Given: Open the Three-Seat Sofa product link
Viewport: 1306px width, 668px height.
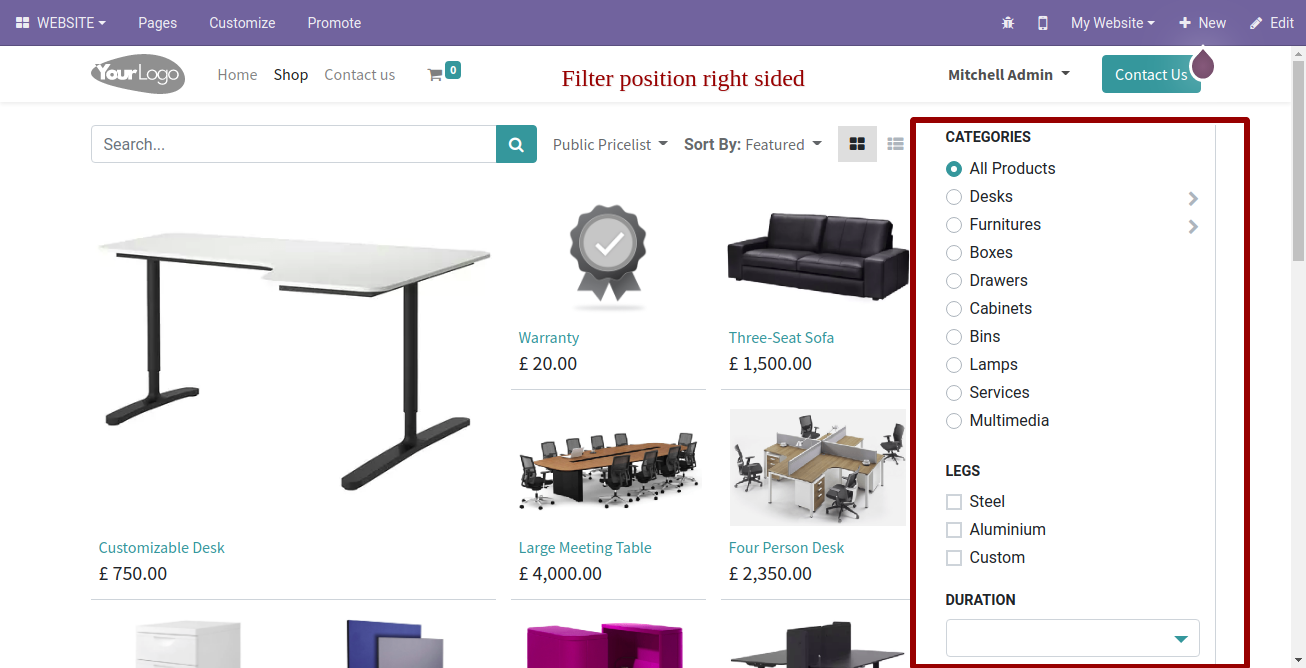Looking at the screenshot, I should tap(781, 337).
